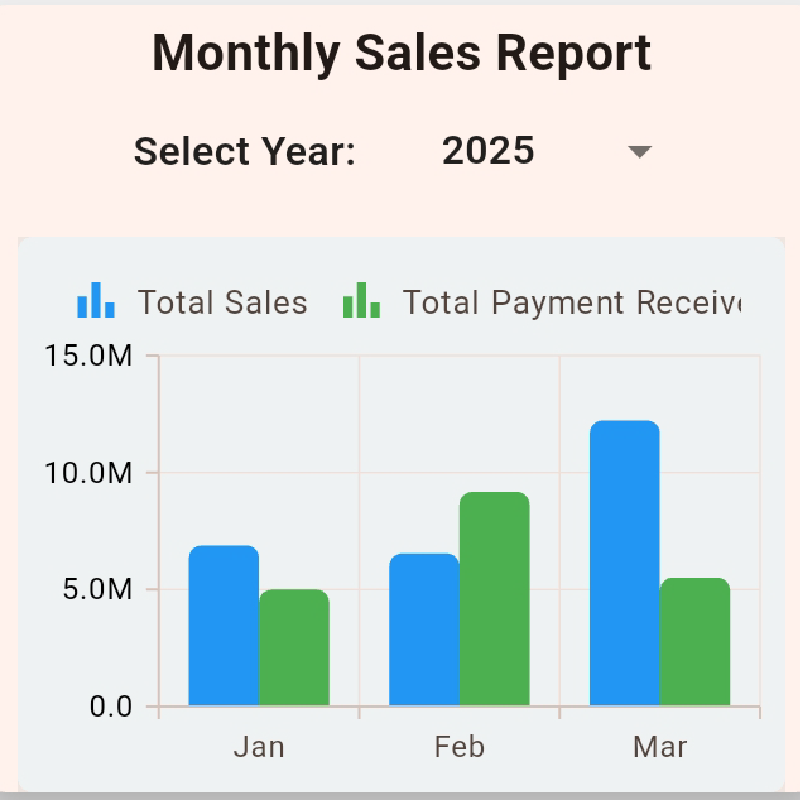Select the blue Jan Total Sales bar

pyautogui.click(x=223, y=626)
